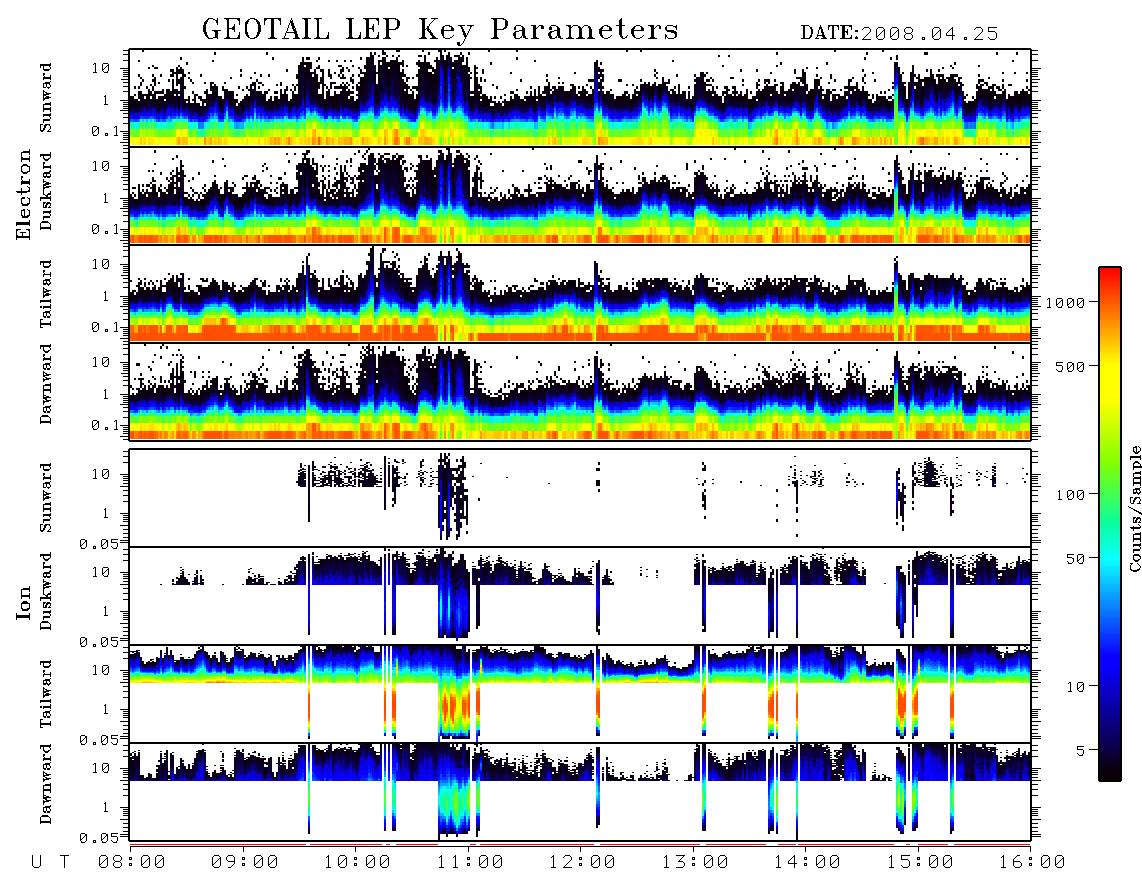The height and width of the screenshot is (880, 1142).
Task: Click the Electron Dawnward spectrogram panel
Action: coord(580,391)
